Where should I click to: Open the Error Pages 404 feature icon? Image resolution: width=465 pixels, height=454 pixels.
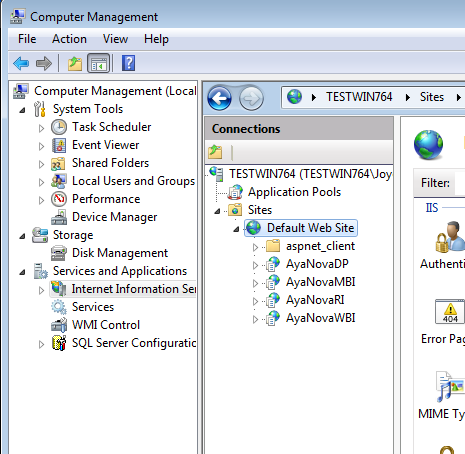[450, 311]
